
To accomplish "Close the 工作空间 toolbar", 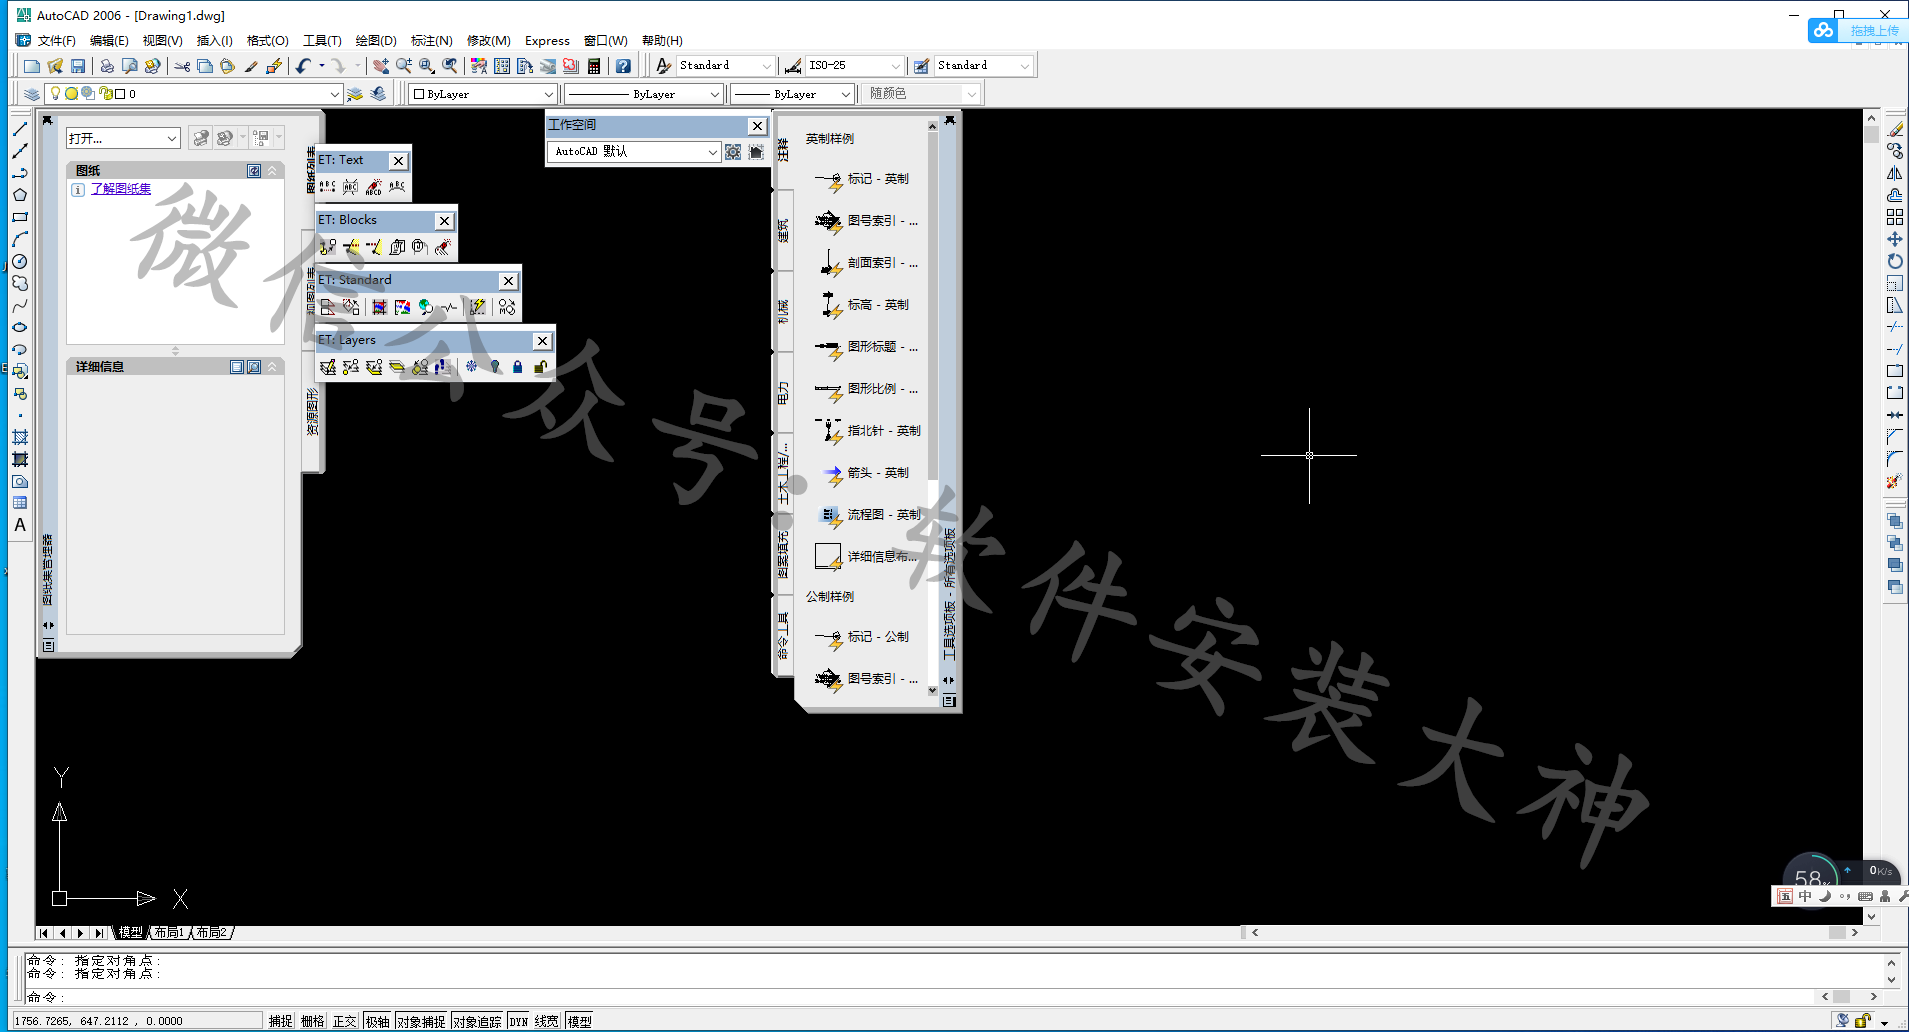I will pyautogui.click(x=757, y=126).
